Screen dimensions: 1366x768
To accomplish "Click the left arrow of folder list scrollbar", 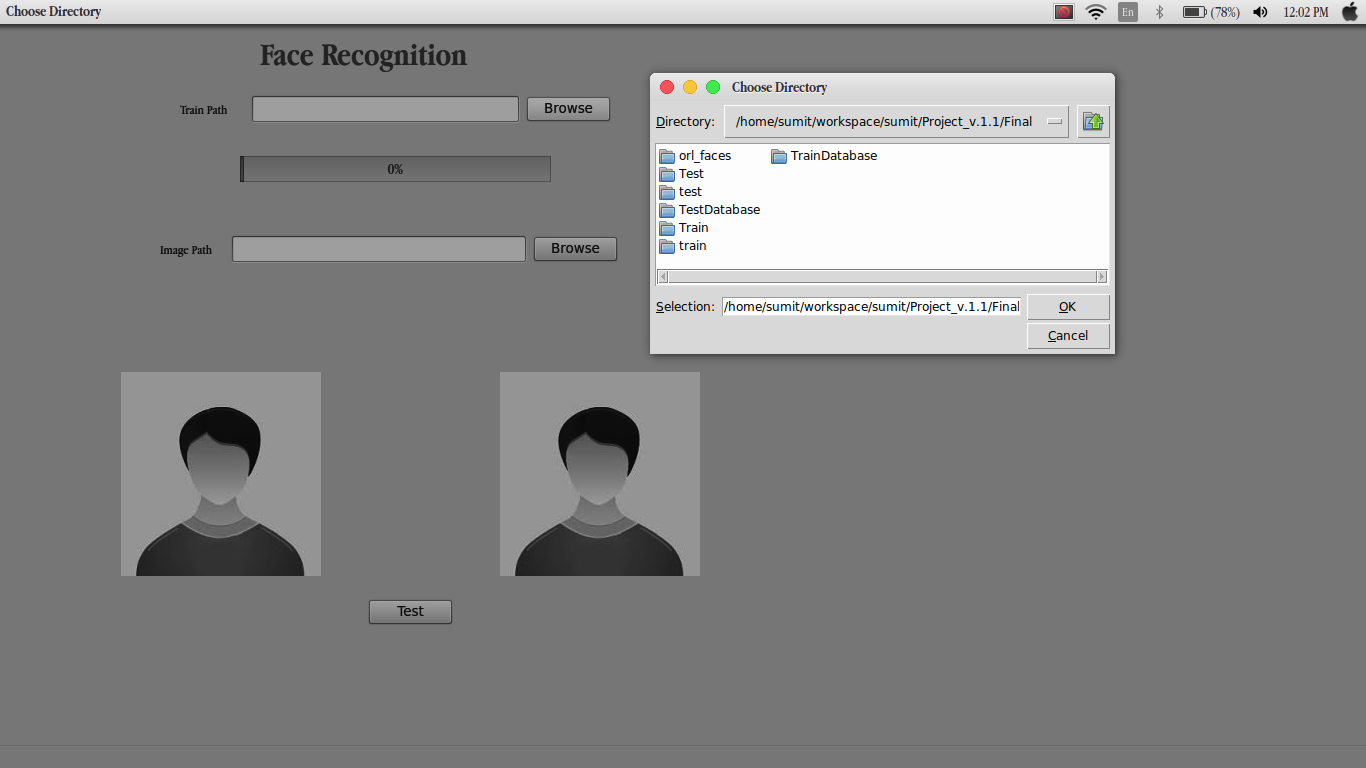I will tap(662, 277).
